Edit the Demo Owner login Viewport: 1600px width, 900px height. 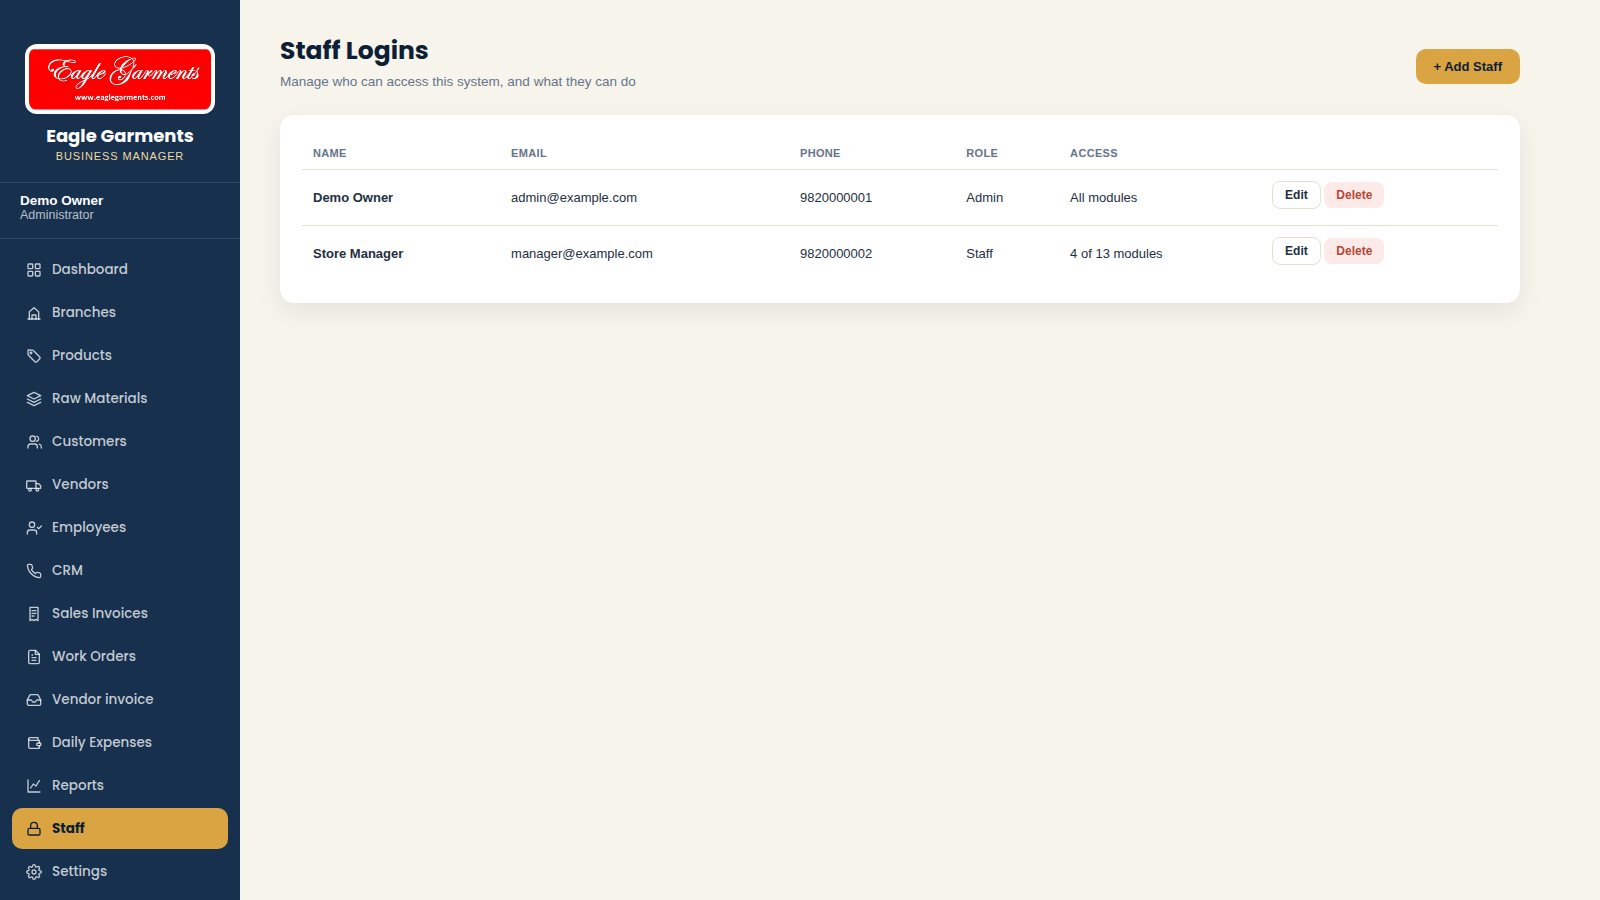[1296, 195]
